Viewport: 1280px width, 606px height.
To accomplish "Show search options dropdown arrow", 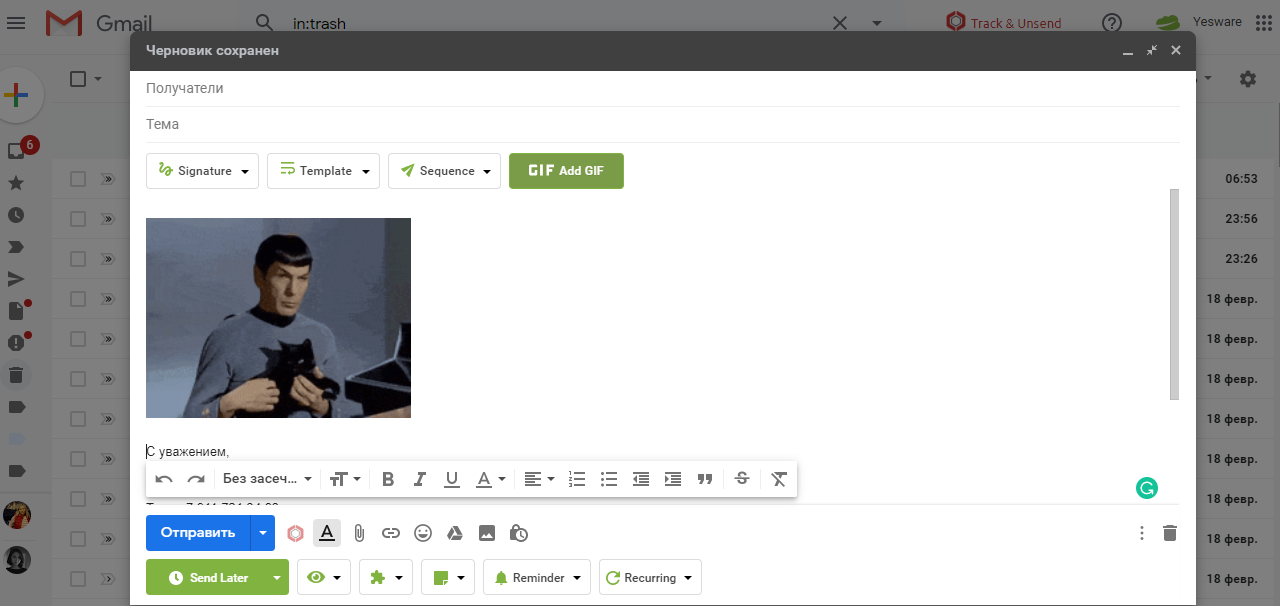I will [877, 23].
